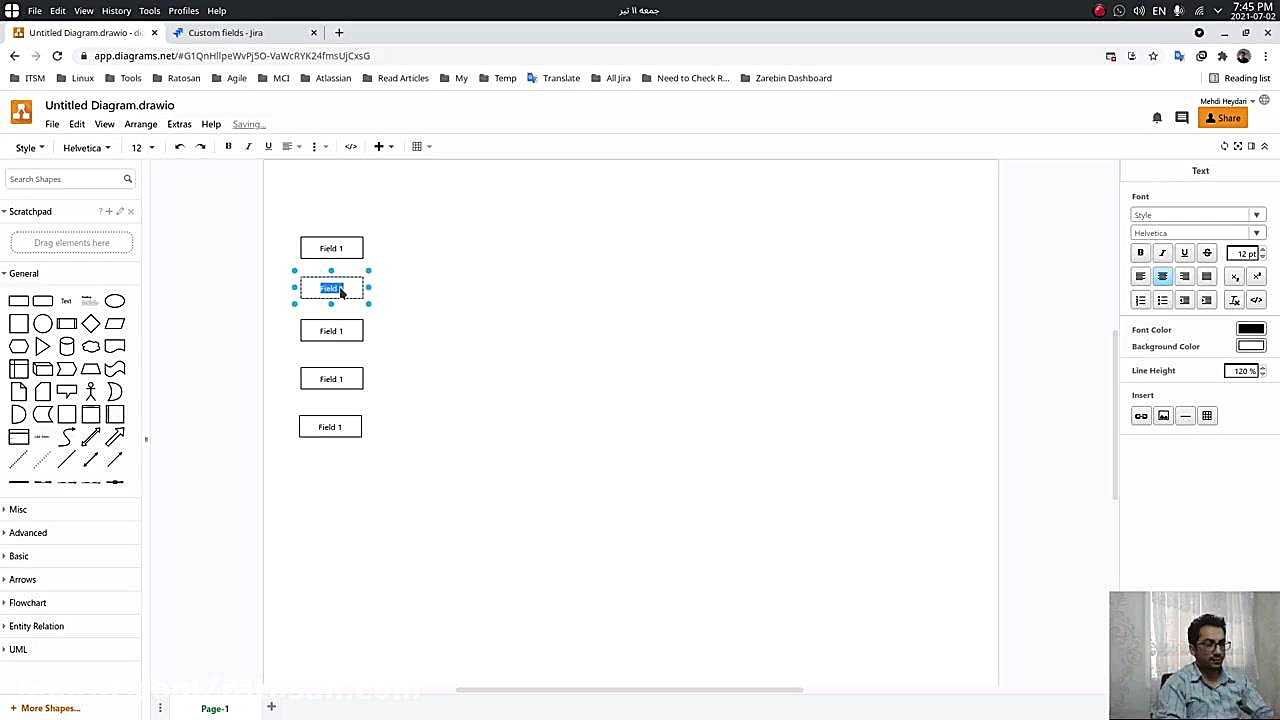
Task: Apply superscript formatting
Action: [1257, 276]
